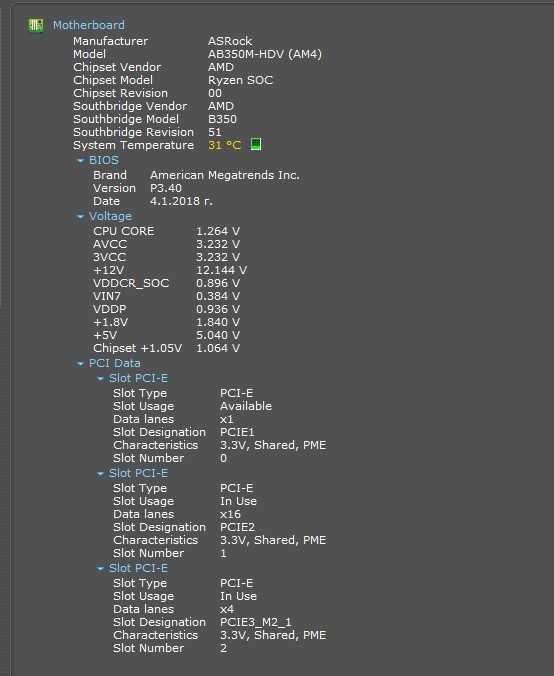The height and width of the screenshot is (676, 554).
Task: Select BIOS version P3.40
Action: (x=166, y=188)
